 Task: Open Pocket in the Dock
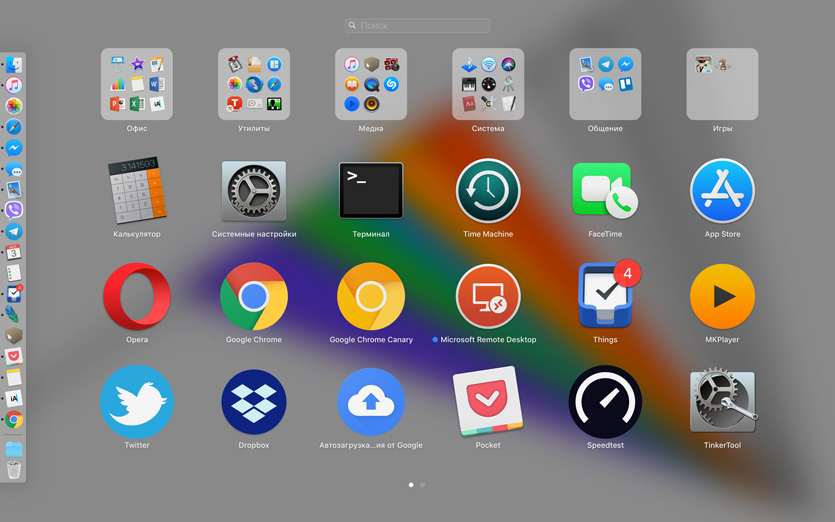pyautogui.click(x=14, y=356)
